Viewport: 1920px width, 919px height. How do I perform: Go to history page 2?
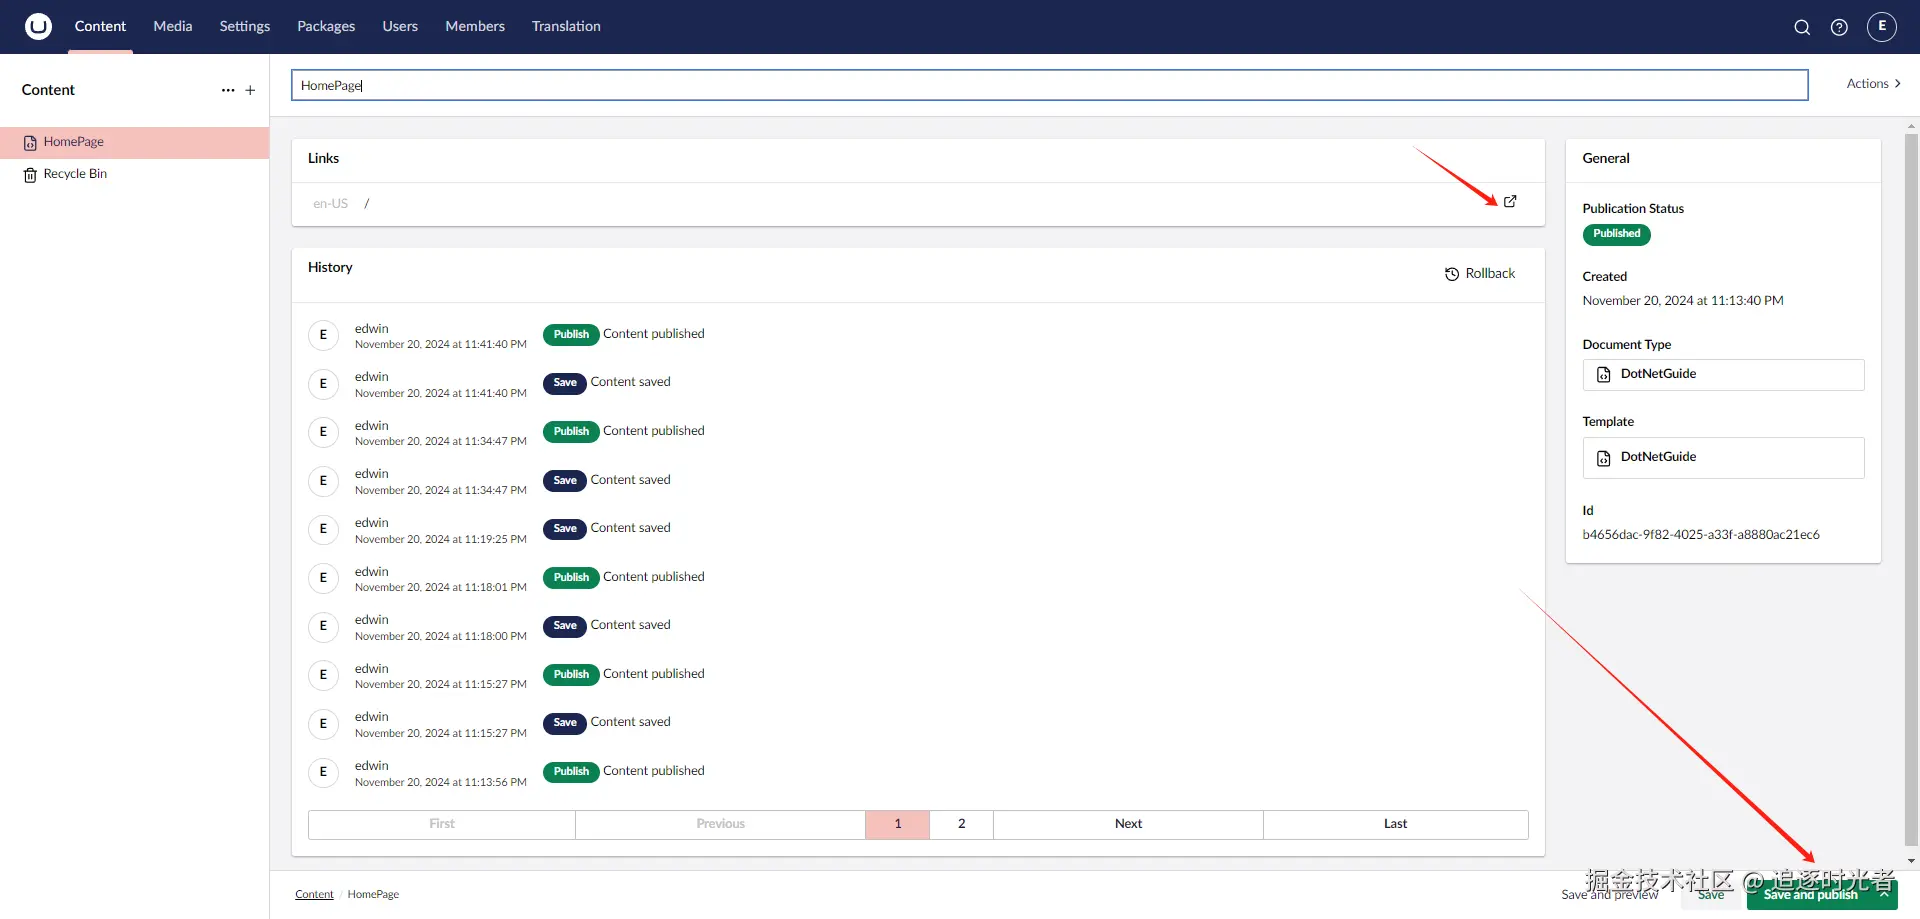pos(962,824)
